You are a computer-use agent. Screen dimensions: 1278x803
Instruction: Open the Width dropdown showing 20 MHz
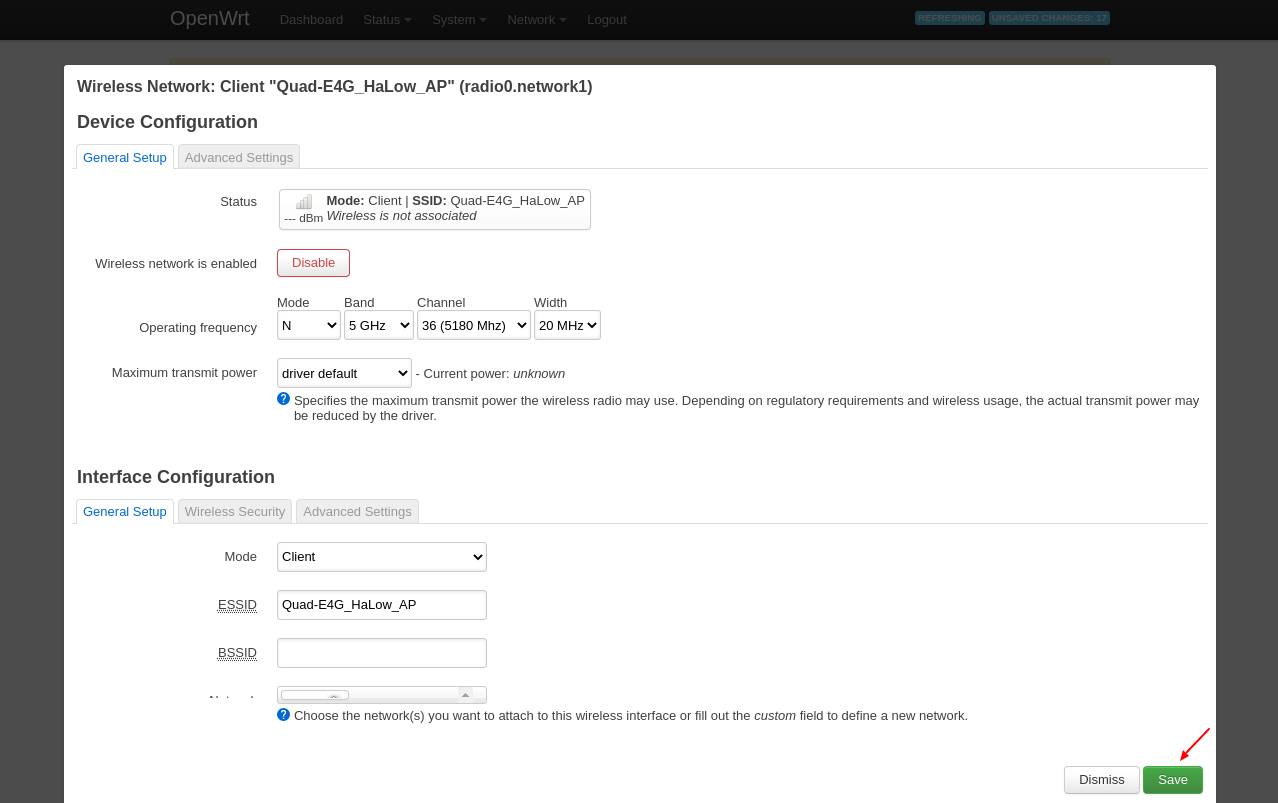tap(567, 325)
